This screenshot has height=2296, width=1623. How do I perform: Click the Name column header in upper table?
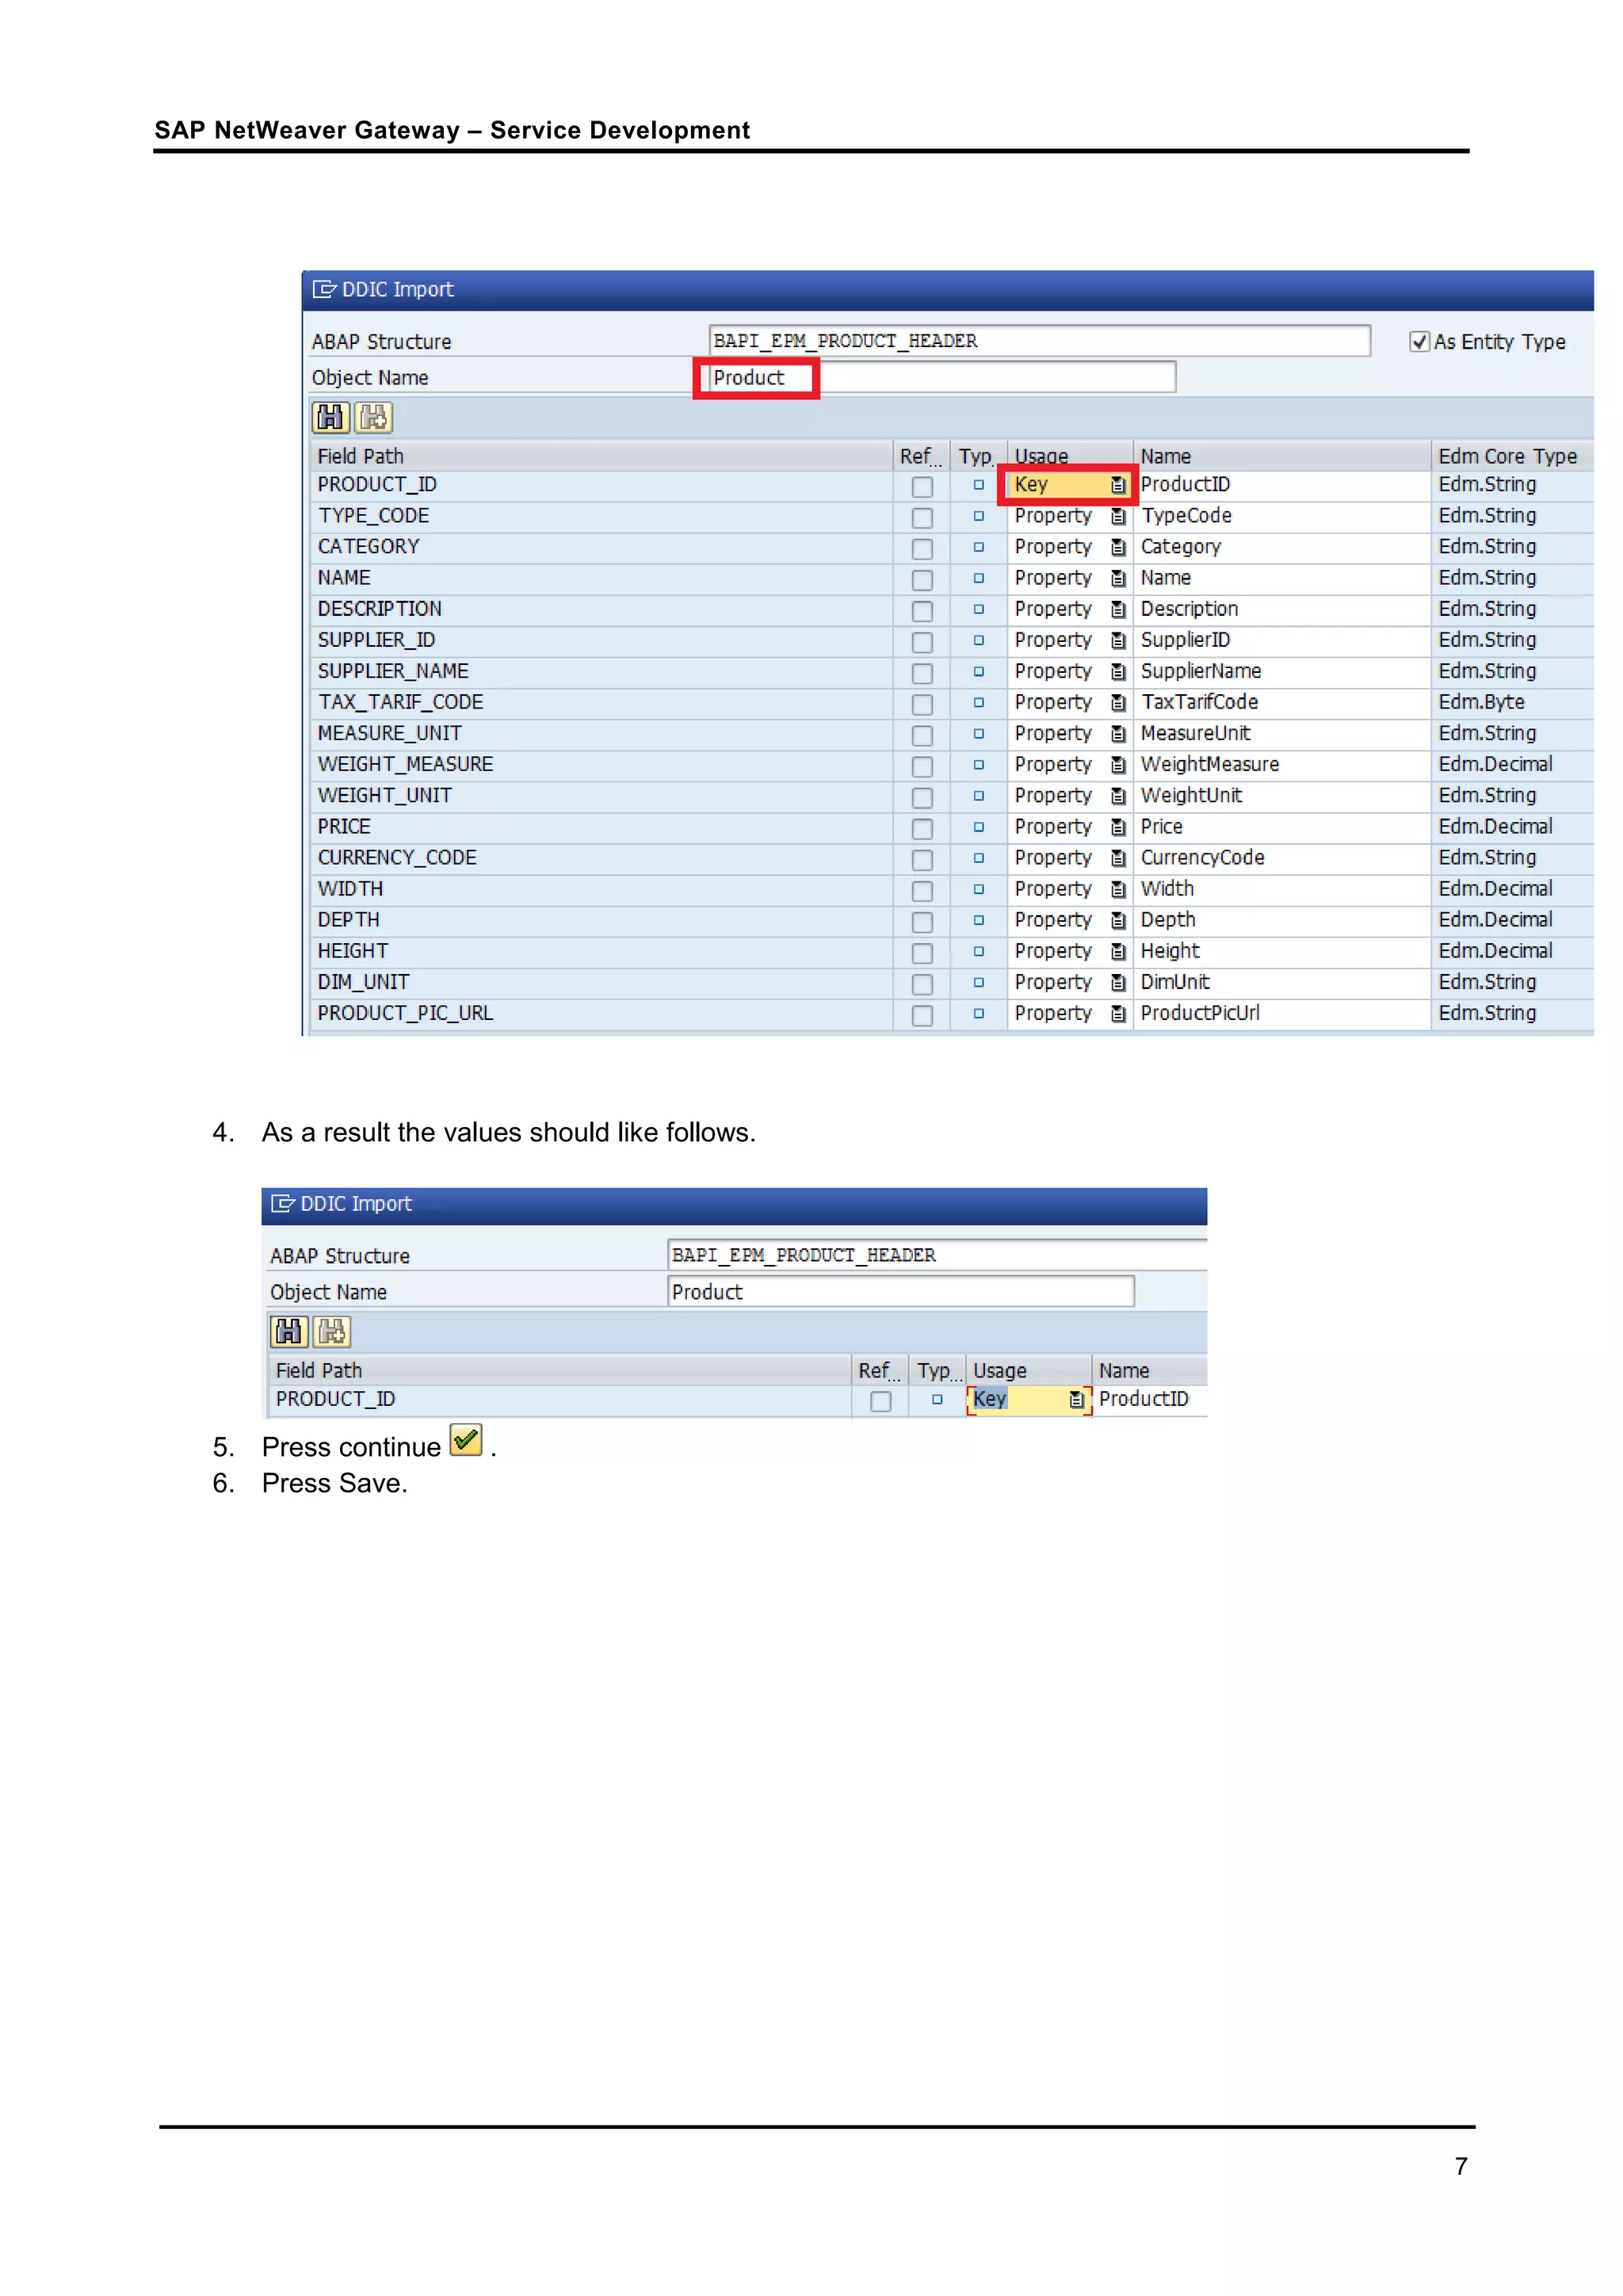(1282, 456)
